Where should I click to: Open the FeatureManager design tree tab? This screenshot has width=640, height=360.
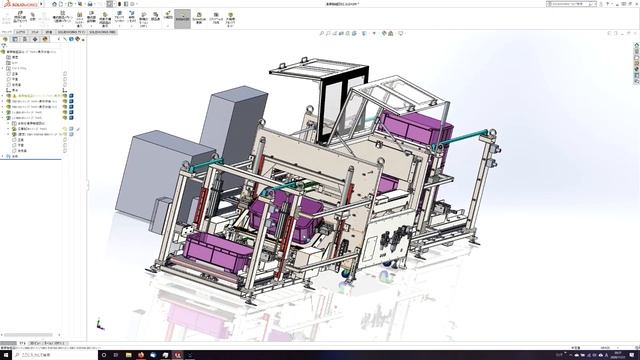point(5,39)
